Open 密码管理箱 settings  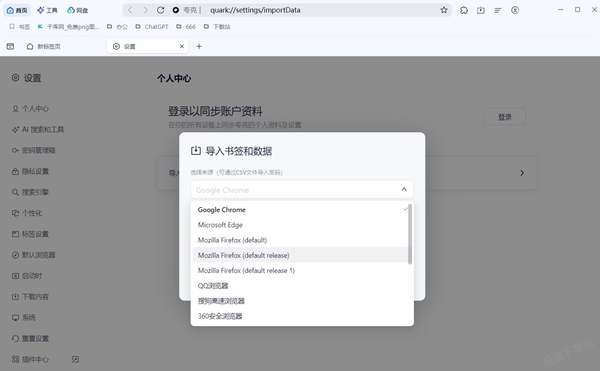(34, 150)
